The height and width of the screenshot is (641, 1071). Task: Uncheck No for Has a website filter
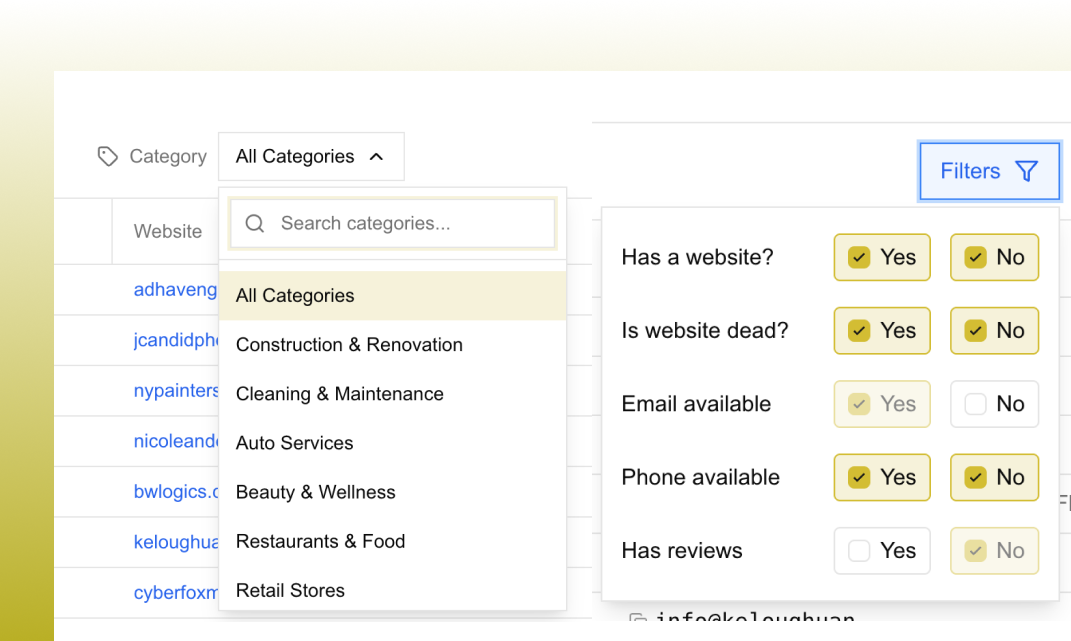(994, 257)
